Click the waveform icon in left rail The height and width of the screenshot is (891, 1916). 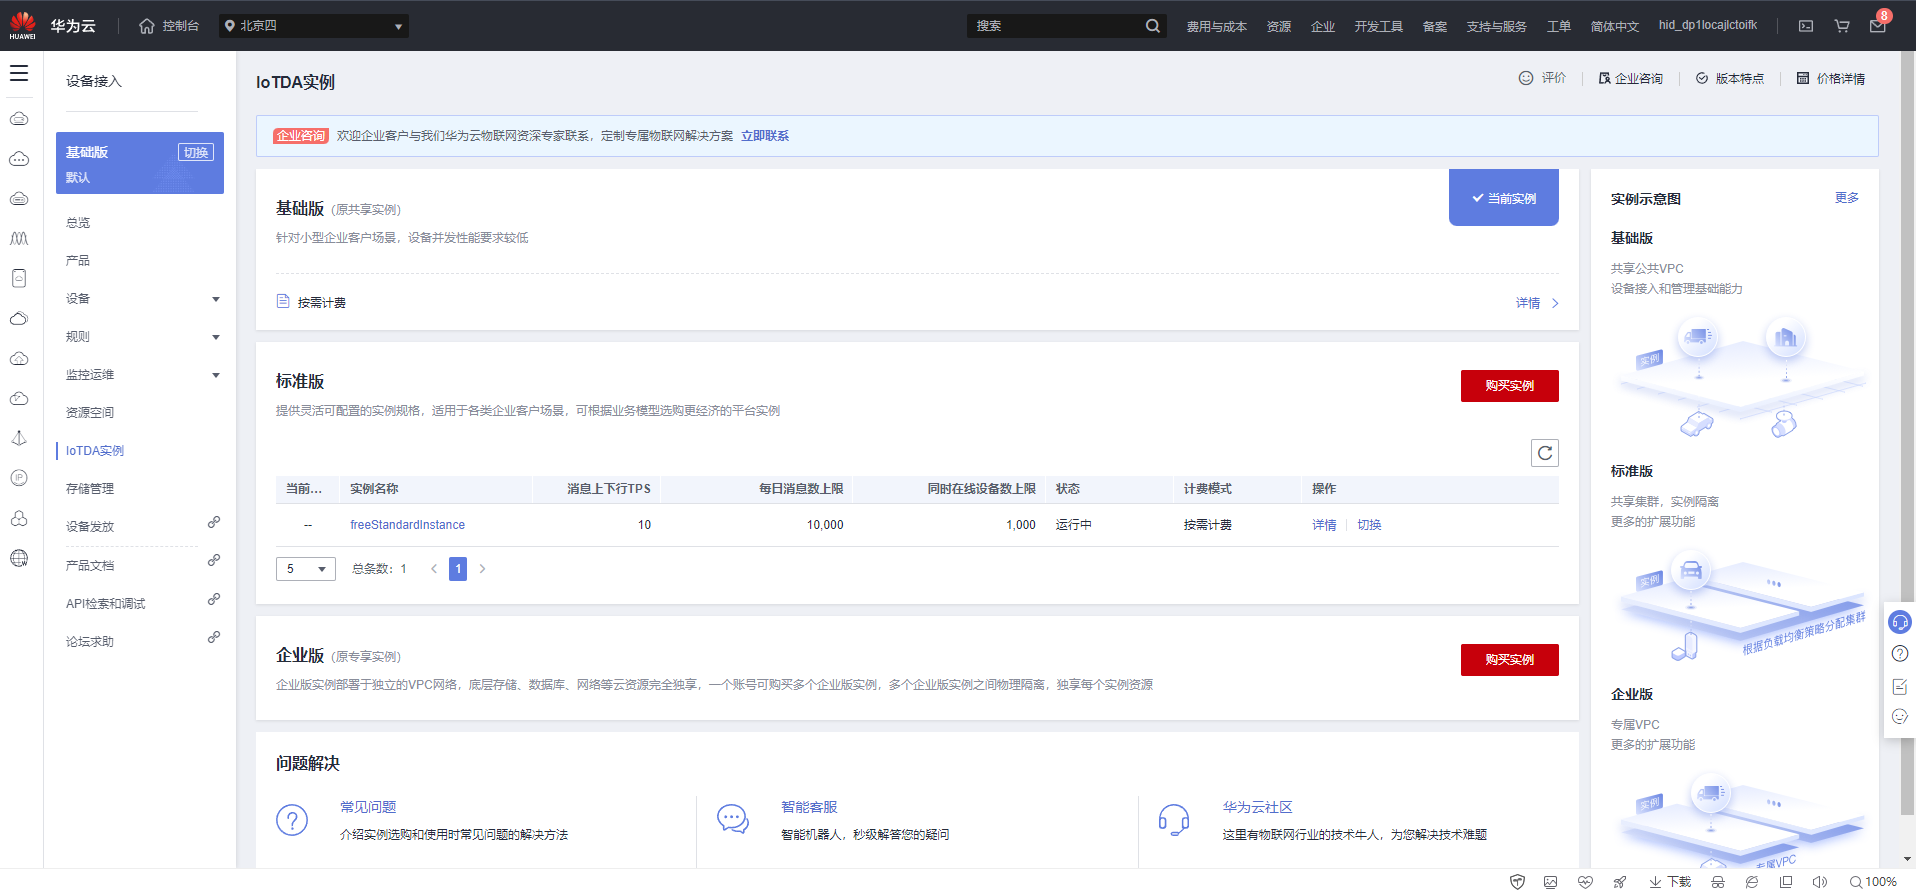coord(19,238)
